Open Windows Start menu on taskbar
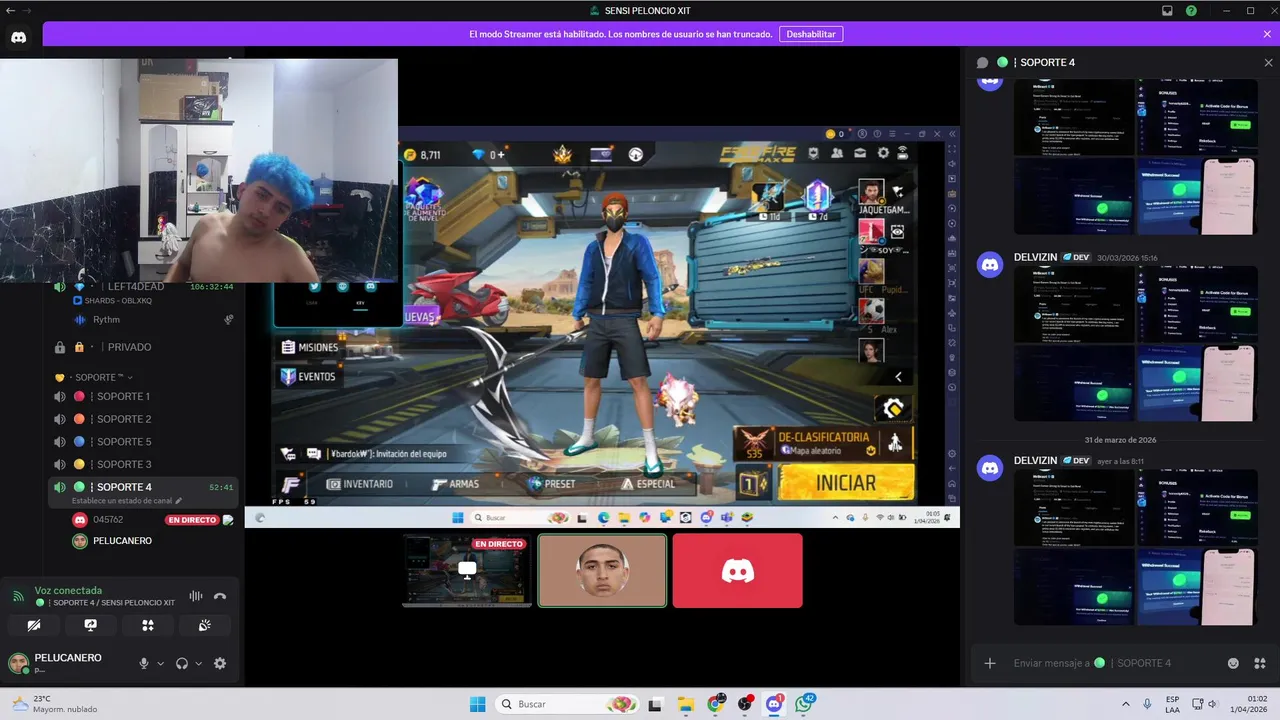Screen dimensions: 1280x720 point(478,704)
